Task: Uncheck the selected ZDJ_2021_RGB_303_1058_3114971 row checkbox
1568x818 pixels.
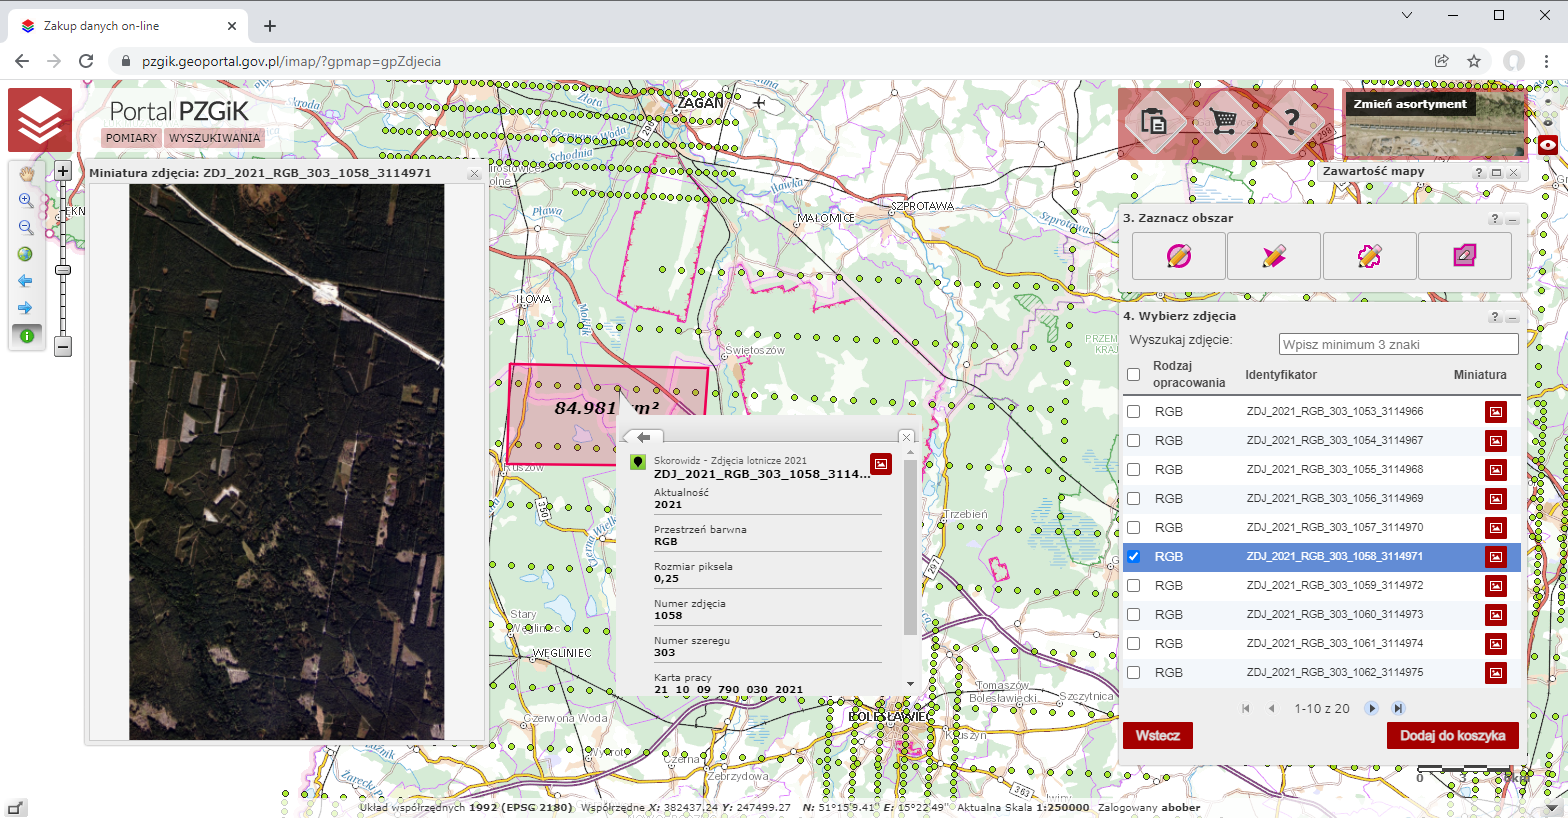Action: [x=1133, y=557]
